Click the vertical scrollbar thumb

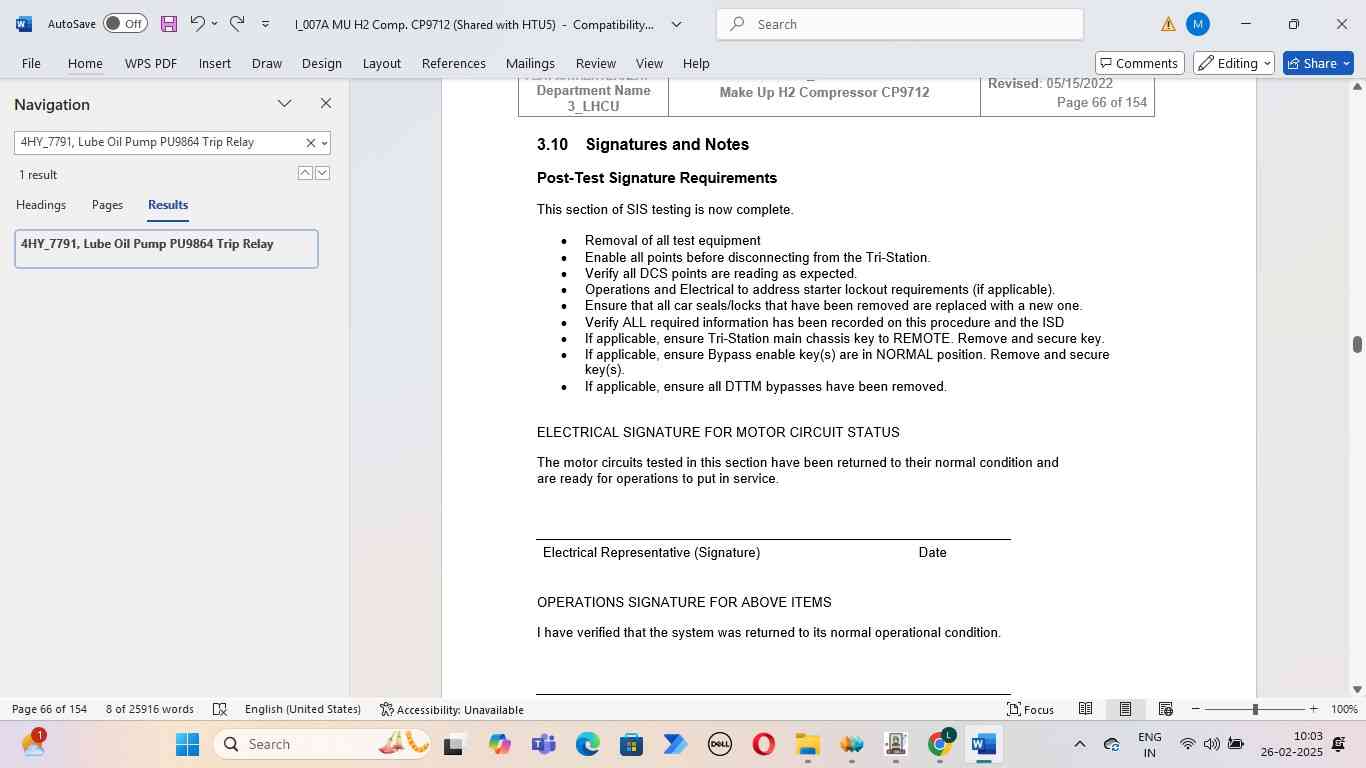tap(1357, 345)
